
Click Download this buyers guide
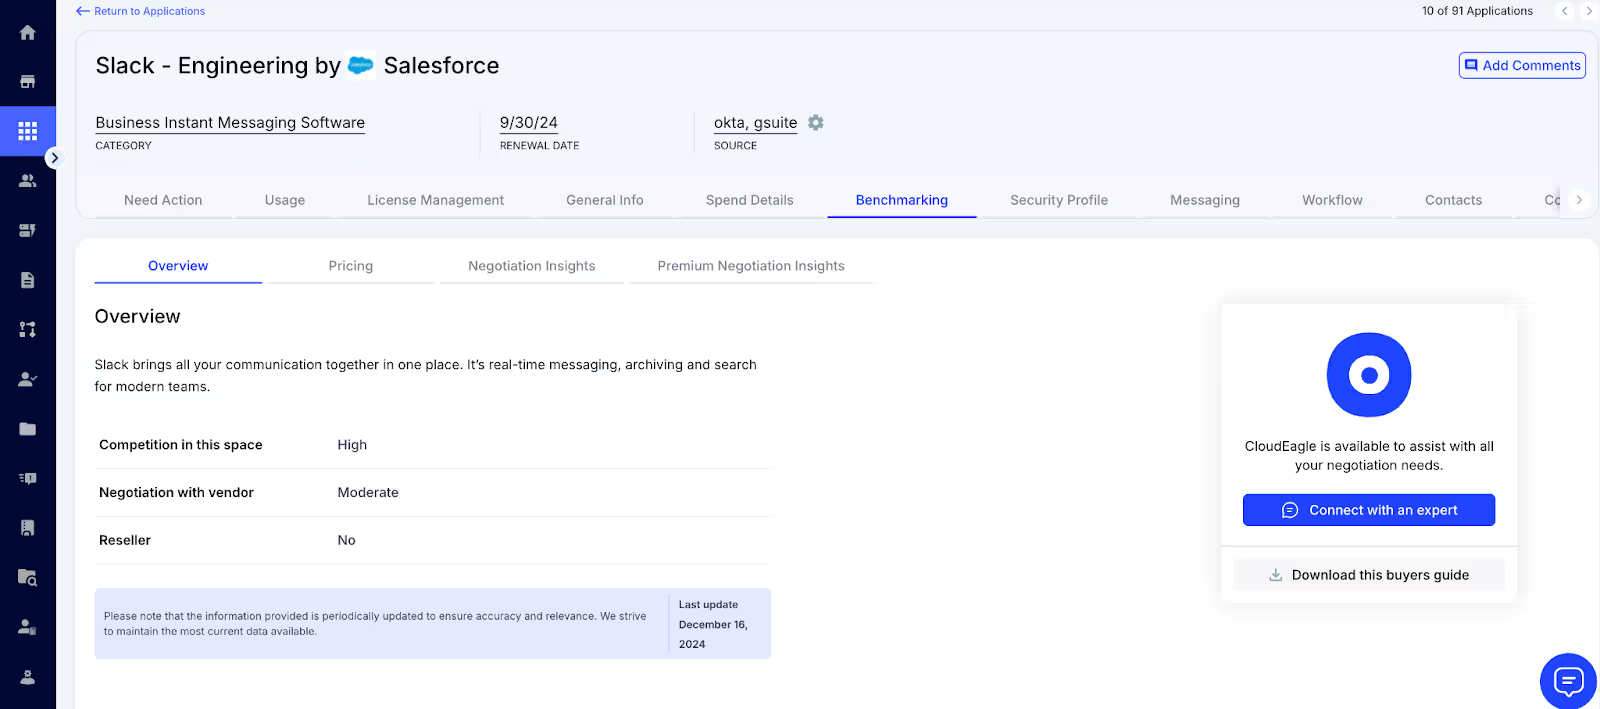[1369, 575]
